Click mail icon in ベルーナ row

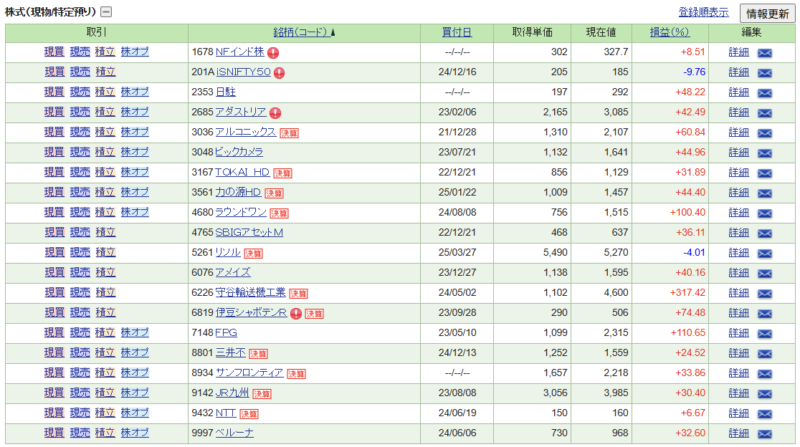coord(764,434)
